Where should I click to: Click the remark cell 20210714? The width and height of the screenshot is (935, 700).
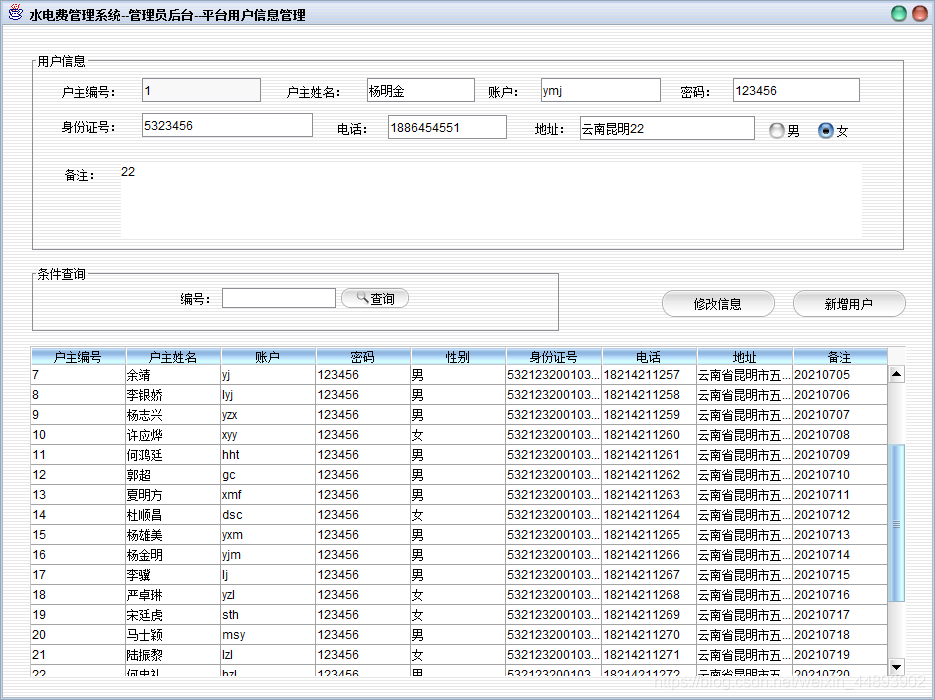click(x=840, y=555)
